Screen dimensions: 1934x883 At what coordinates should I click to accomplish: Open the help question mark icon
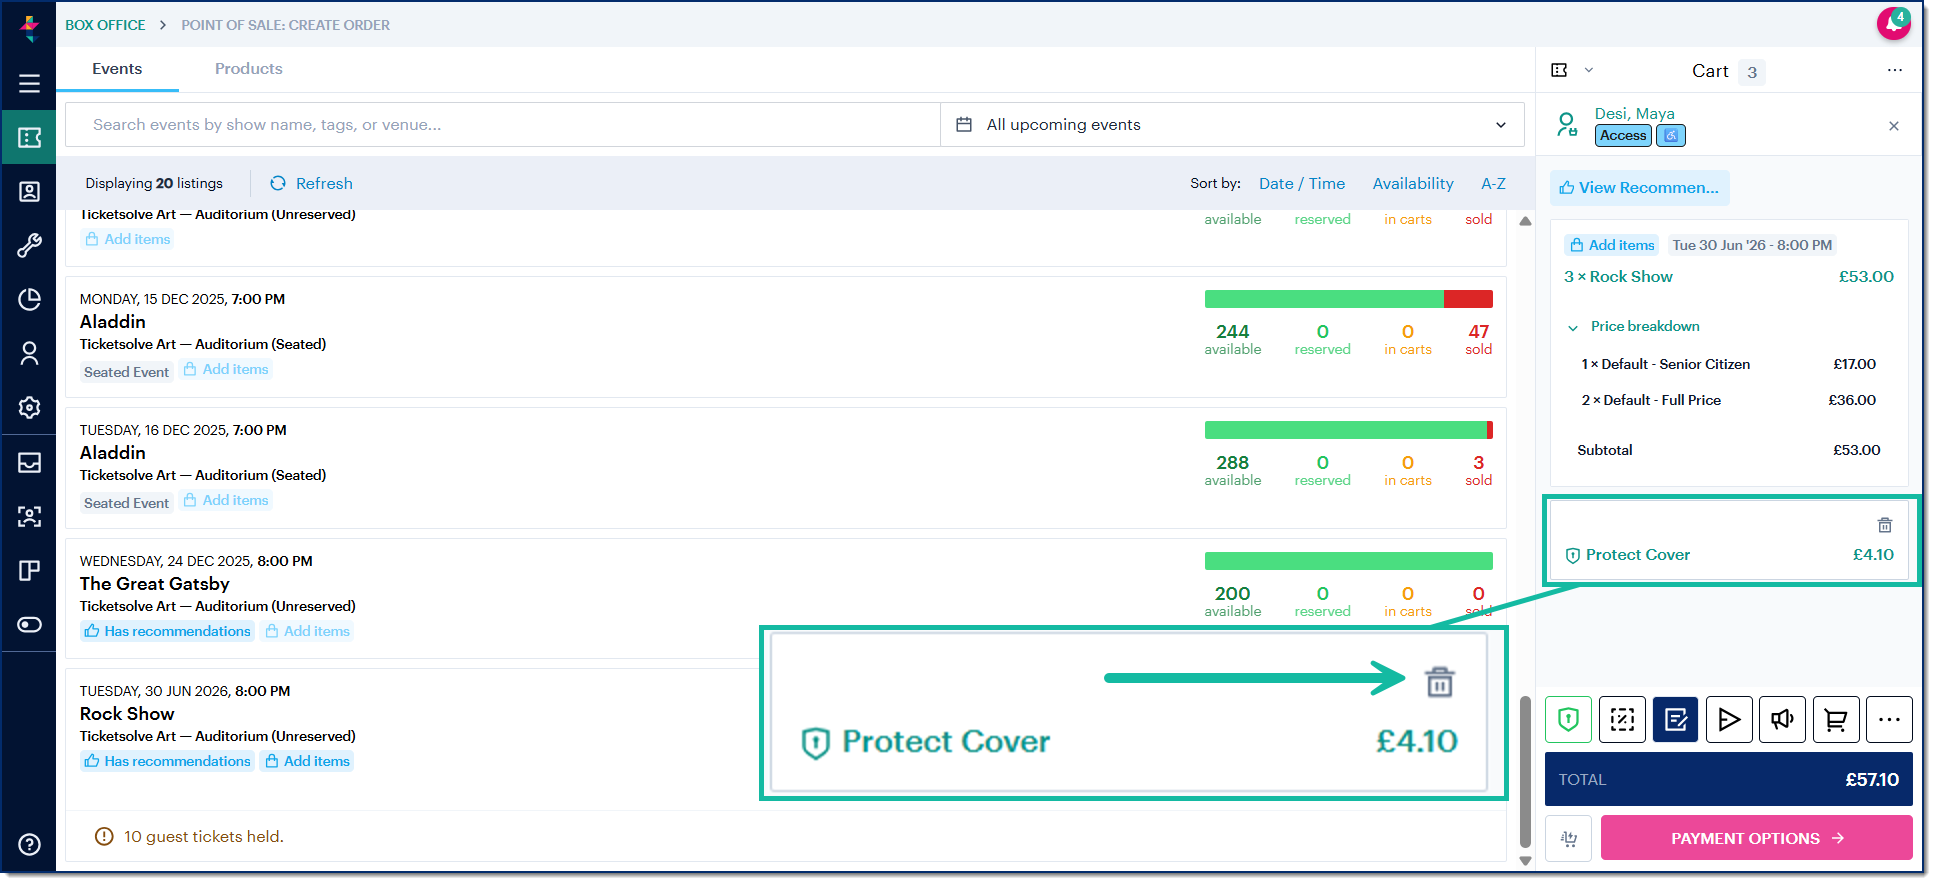tap(29, 844)
